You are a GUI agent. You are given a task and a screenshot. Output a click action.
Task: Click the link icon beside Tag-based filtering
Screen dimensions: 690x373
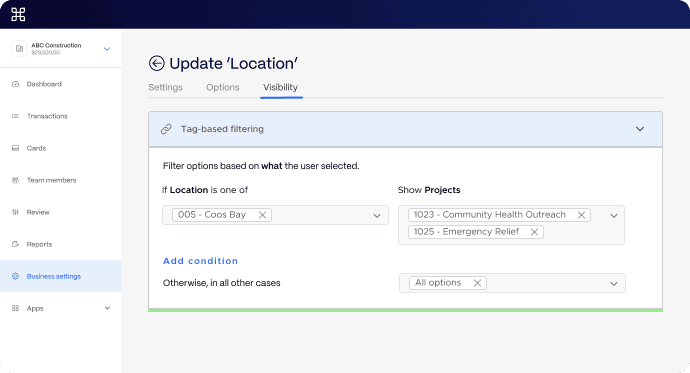click(x=166, y=129)
